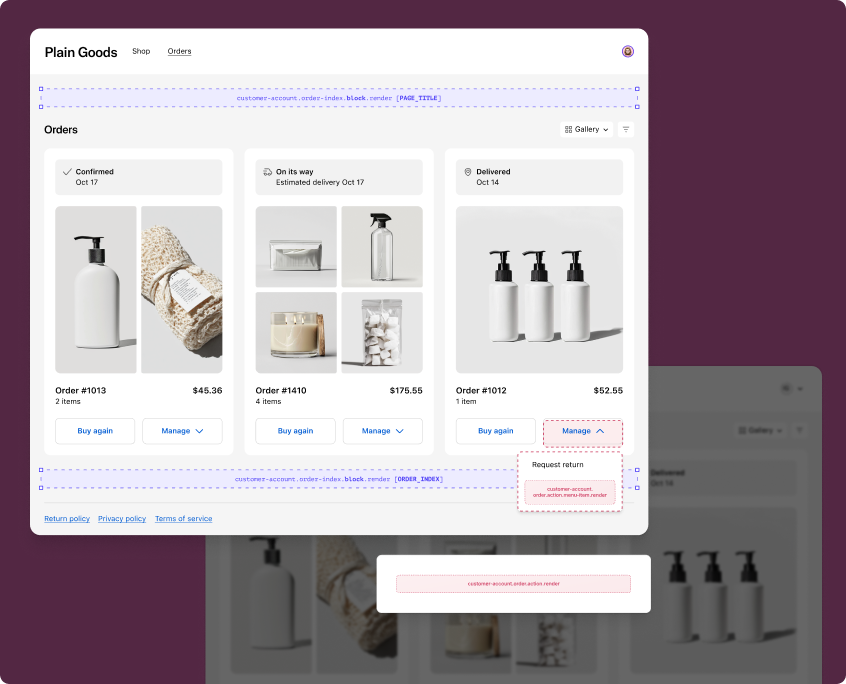Expand Manage menu for Order #1410
Screen dimensions: 846x684
coord(383,431)
